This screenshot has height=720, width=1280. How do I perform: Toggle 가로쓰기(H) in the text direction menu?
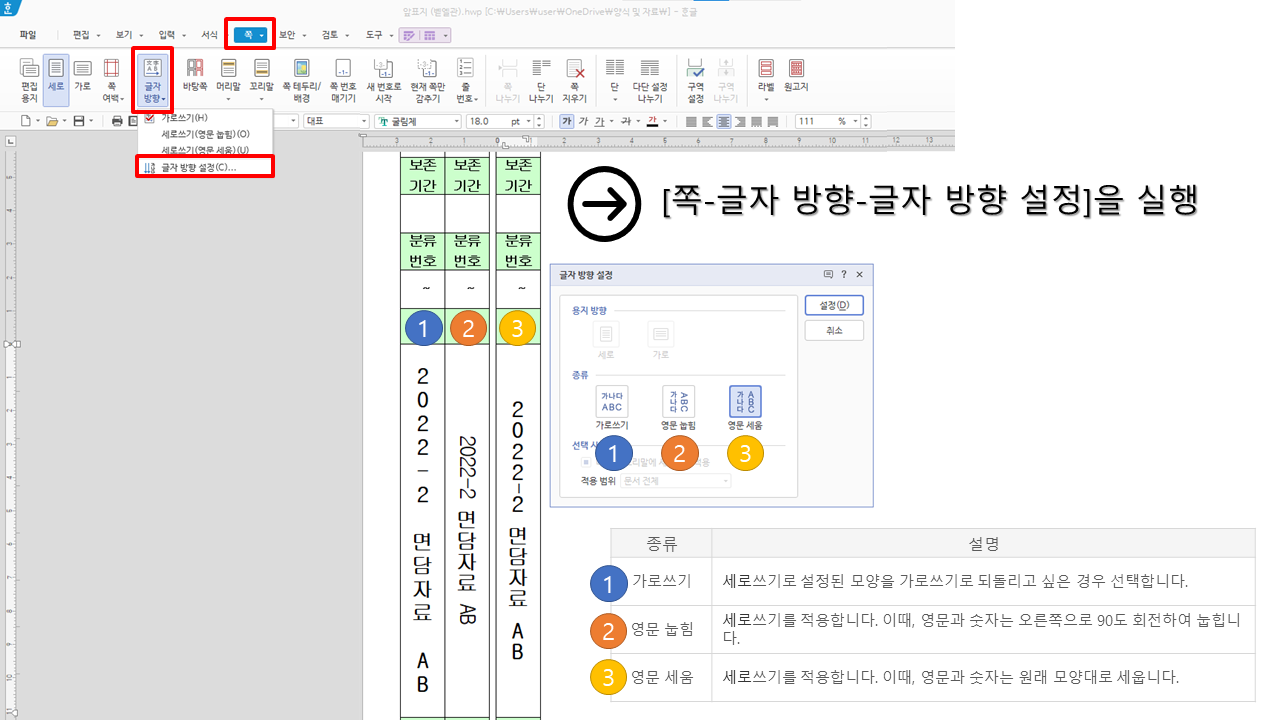(185, 118)
